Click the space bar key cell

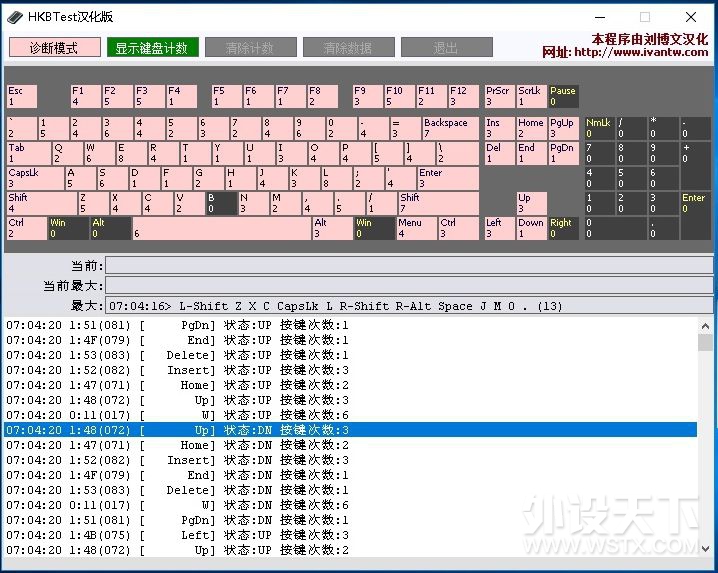[x=222, y=228]
